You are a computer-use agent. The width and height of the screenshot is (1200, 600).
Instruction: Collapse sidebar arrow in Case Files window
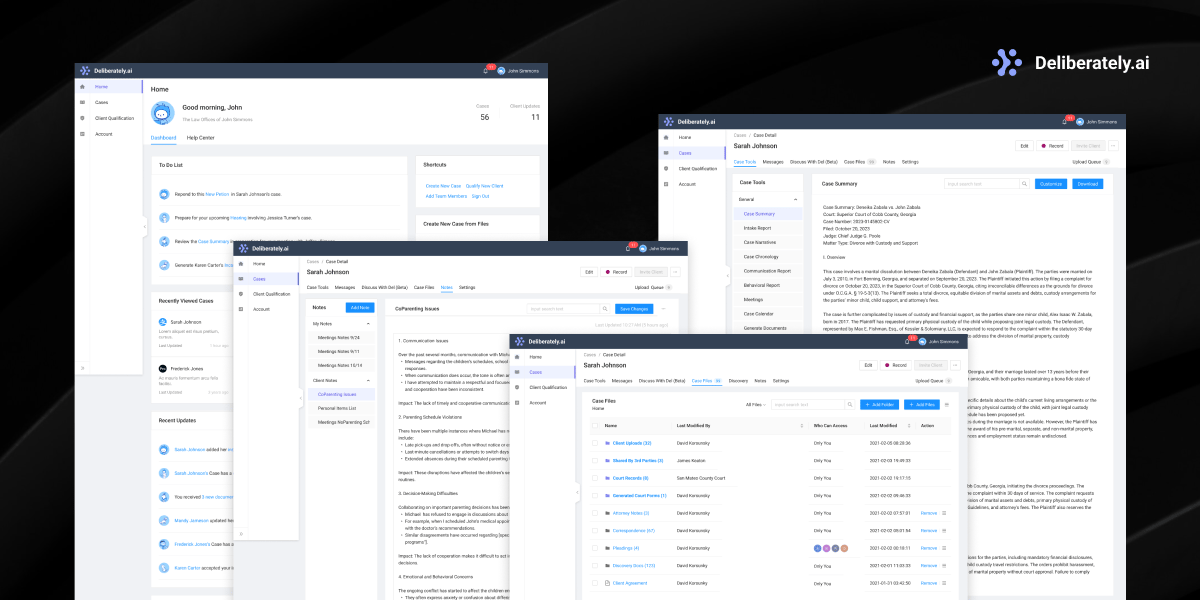pyautogui.click(x=577, y=493)
